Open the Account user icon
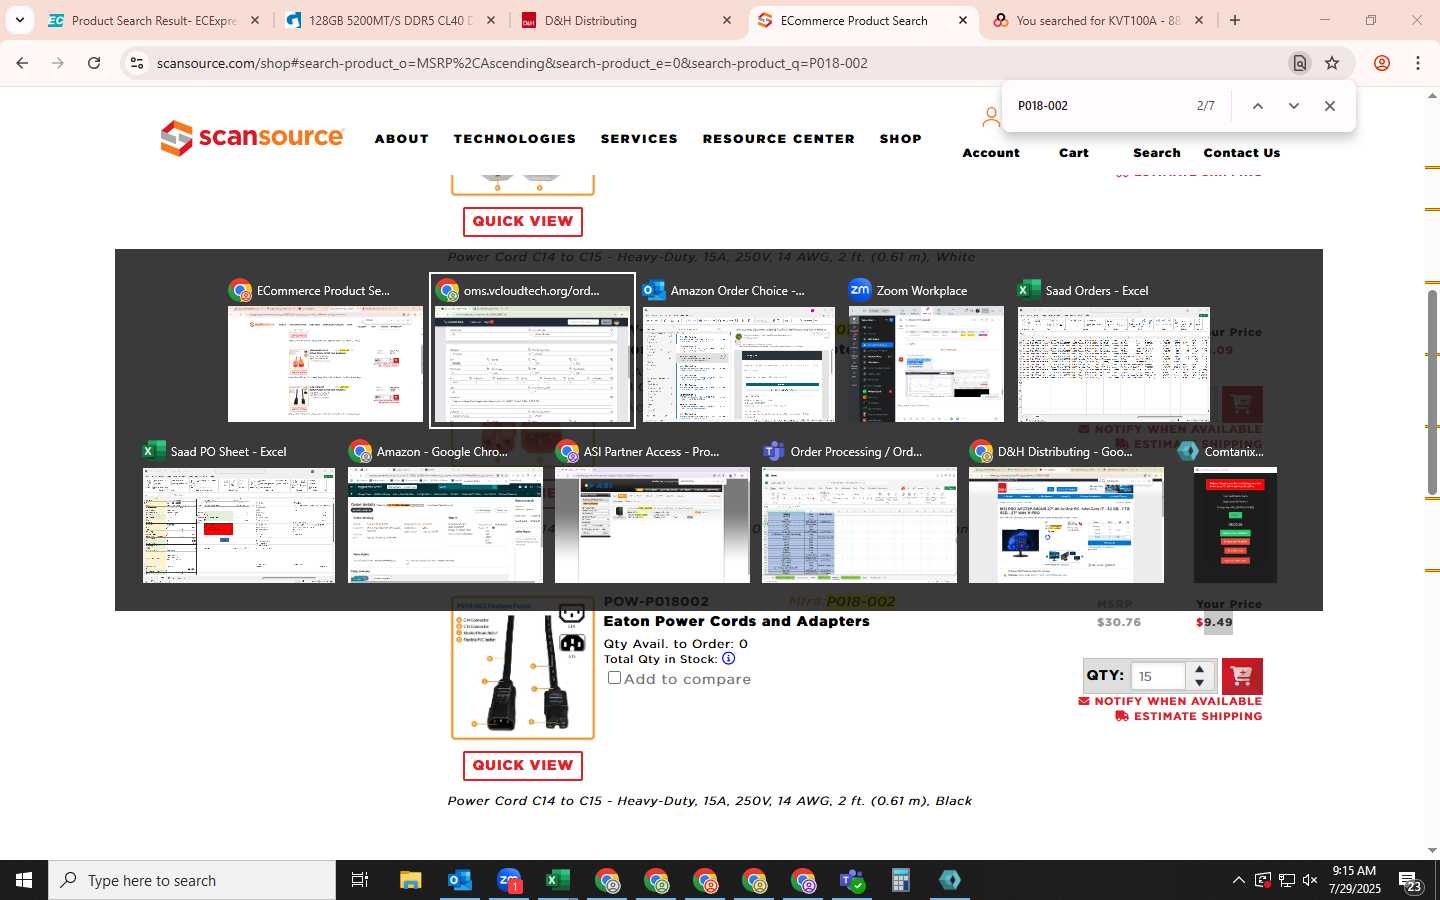Image resolution: width=1440 pixels, height=900 pixels. click(990, 118)
